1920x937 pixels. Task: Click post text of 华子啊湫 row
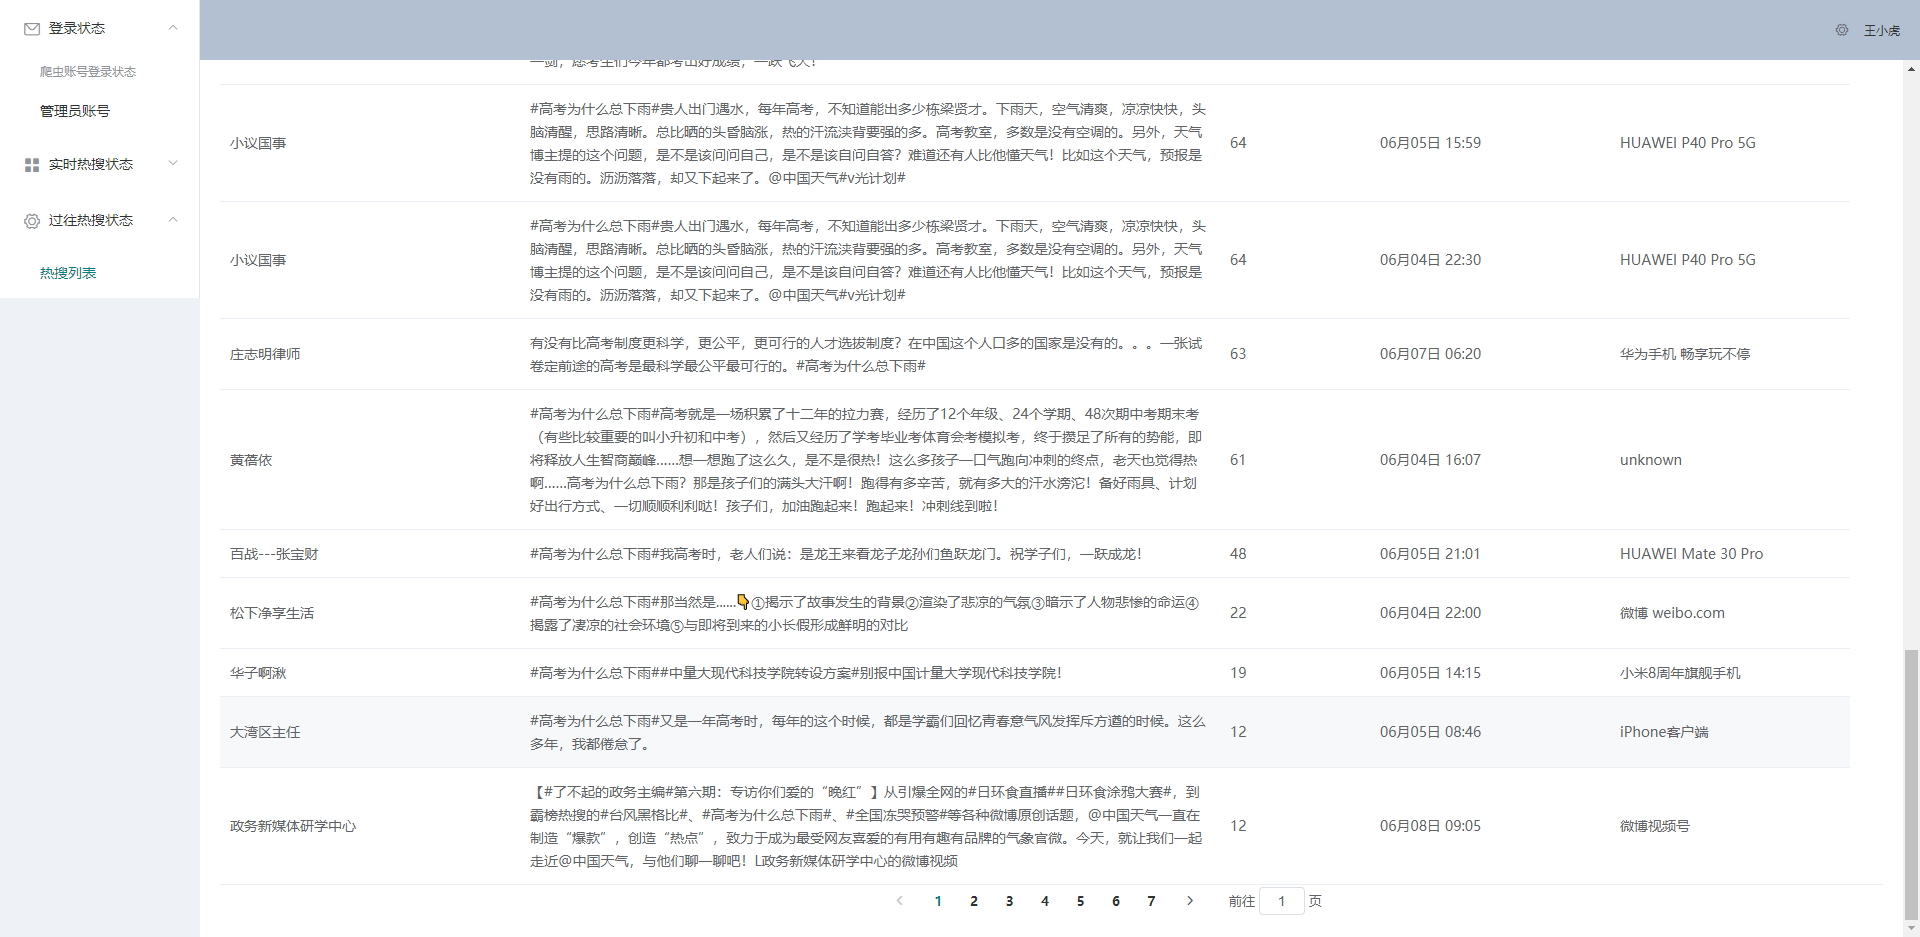coord(796,673)
